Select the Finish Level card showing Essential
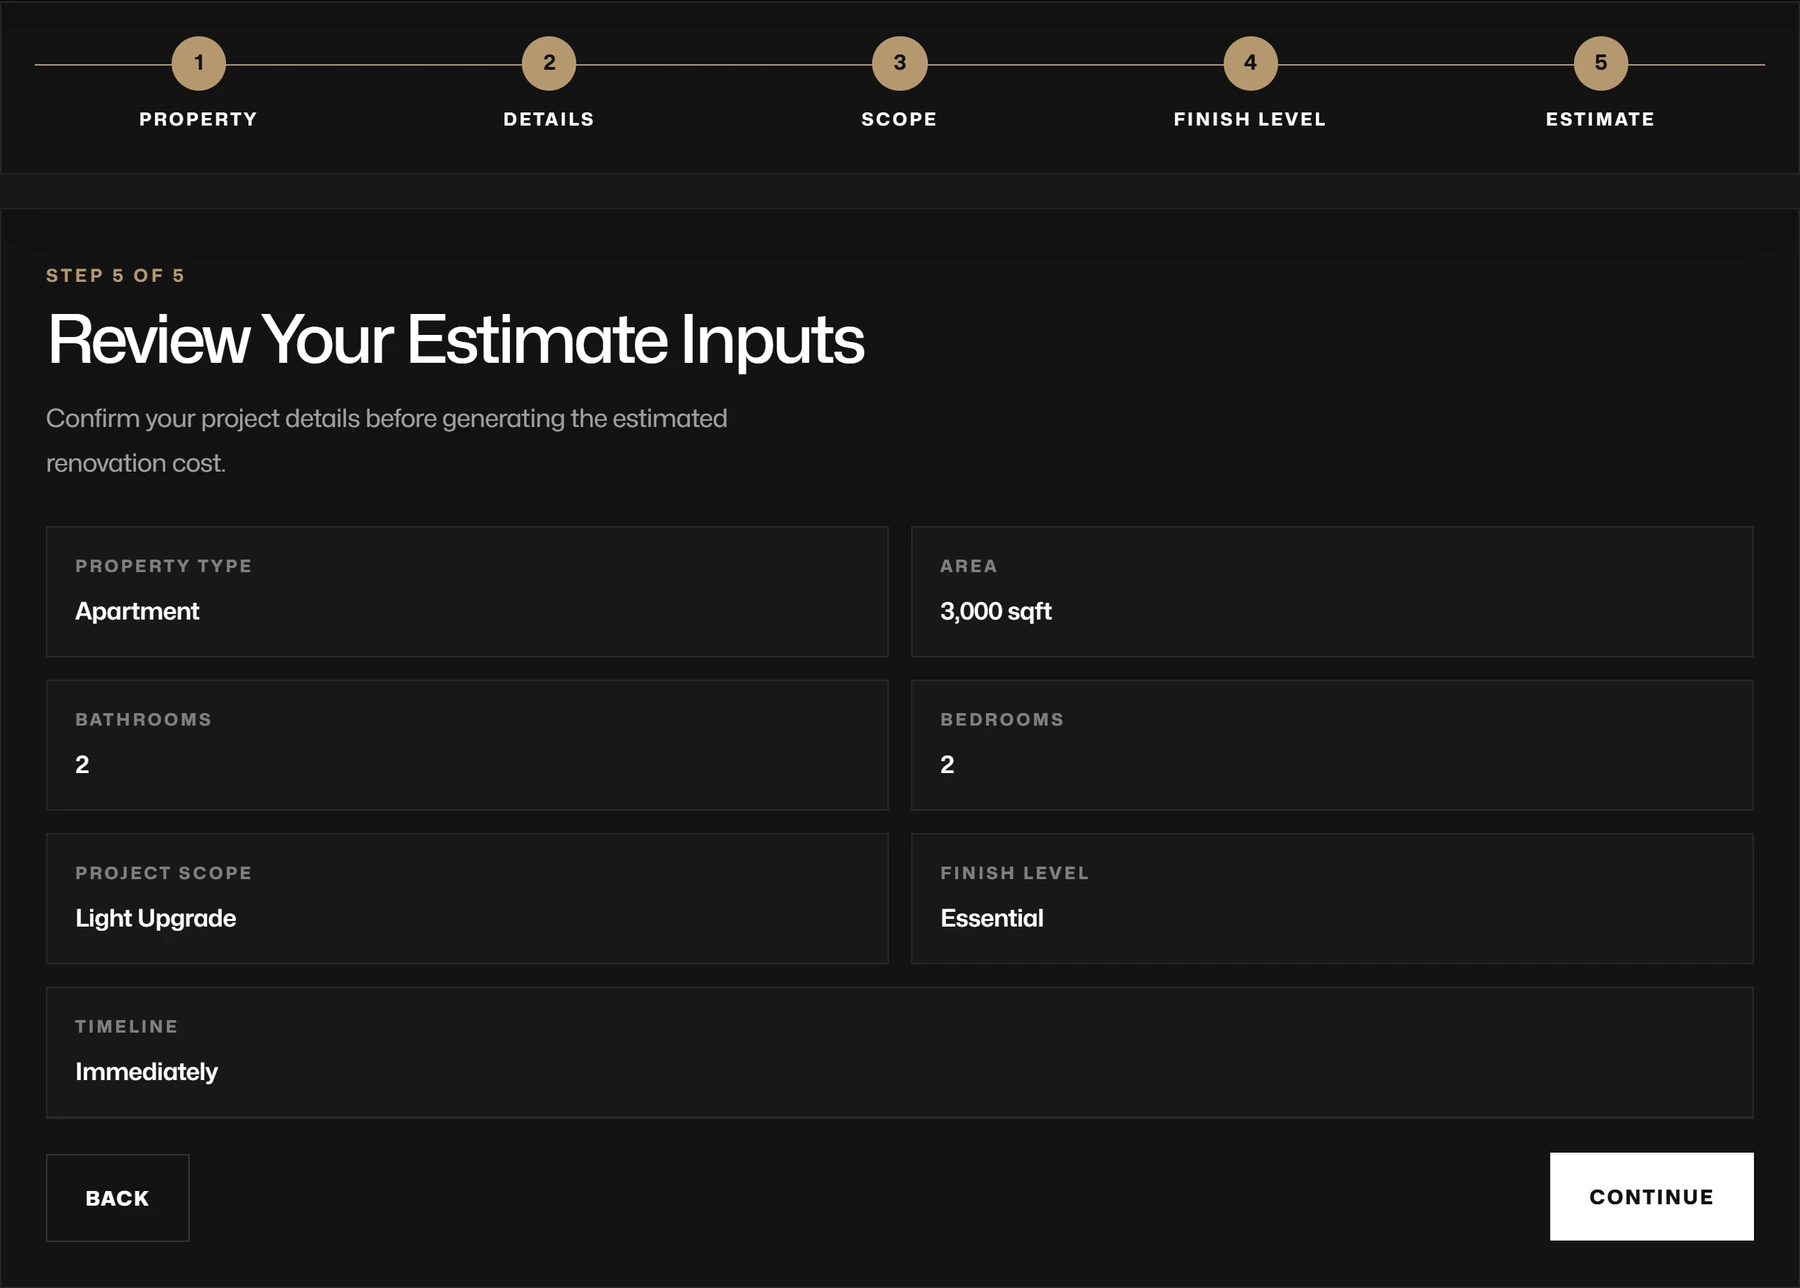1800x1288 pixels. click(x=1332, y=899)
